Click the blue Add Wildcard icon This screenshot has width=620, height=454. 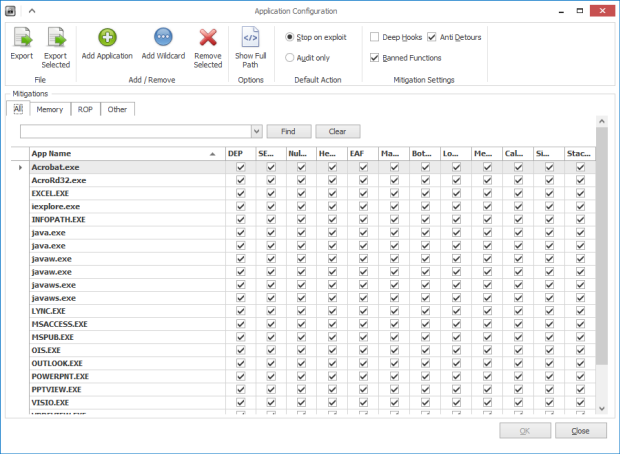click(x=163, y=38)
